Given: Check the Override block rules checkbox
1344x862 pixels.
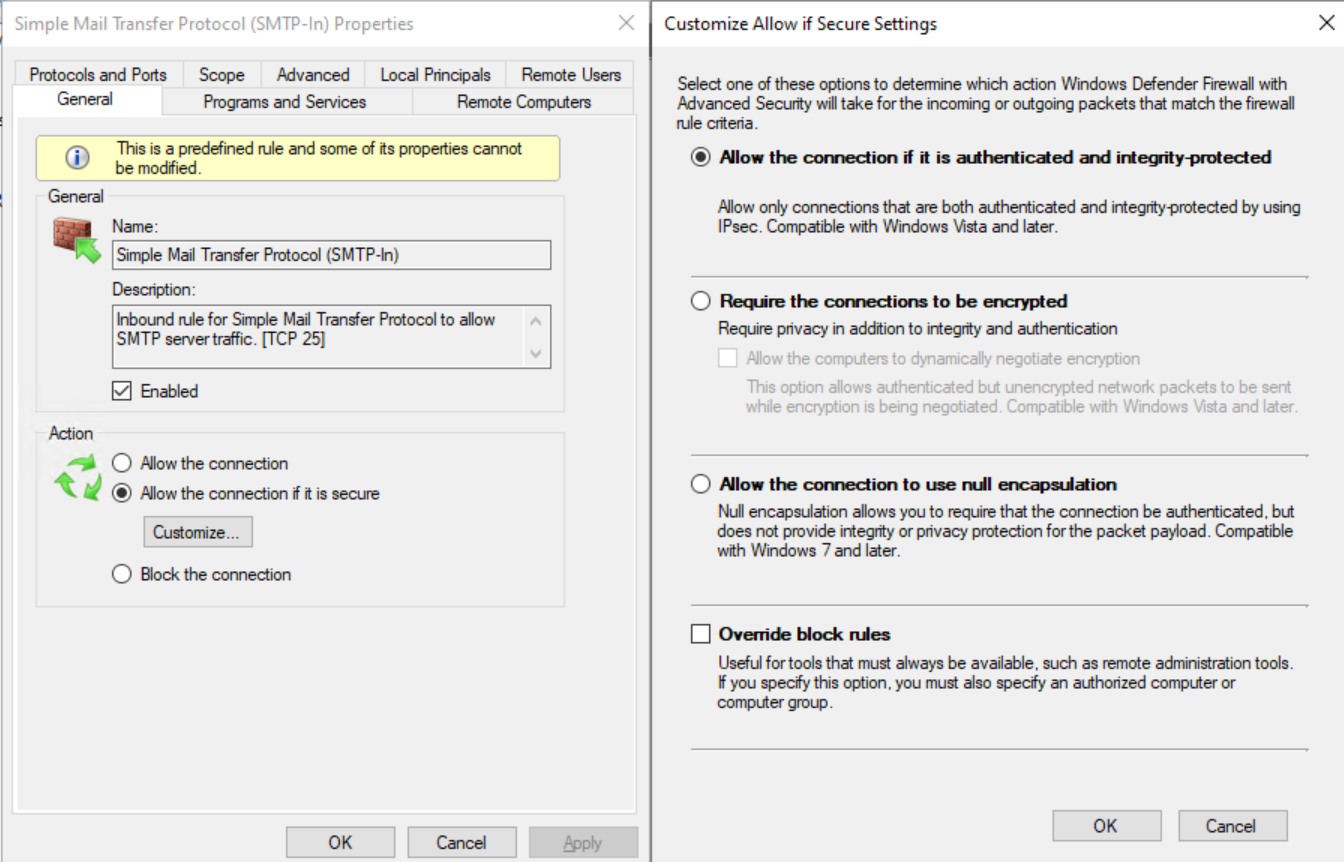Looking at the screenshot, I should tap(700, 634).
